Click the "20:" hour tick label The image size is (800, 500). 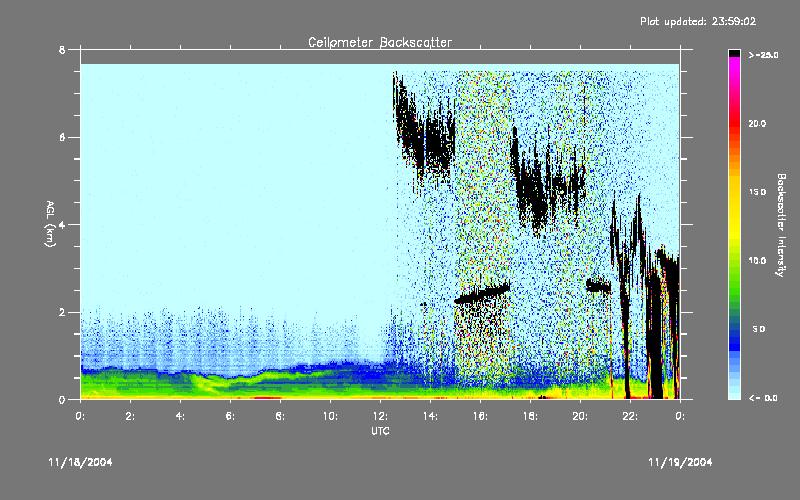coord(580,416)
